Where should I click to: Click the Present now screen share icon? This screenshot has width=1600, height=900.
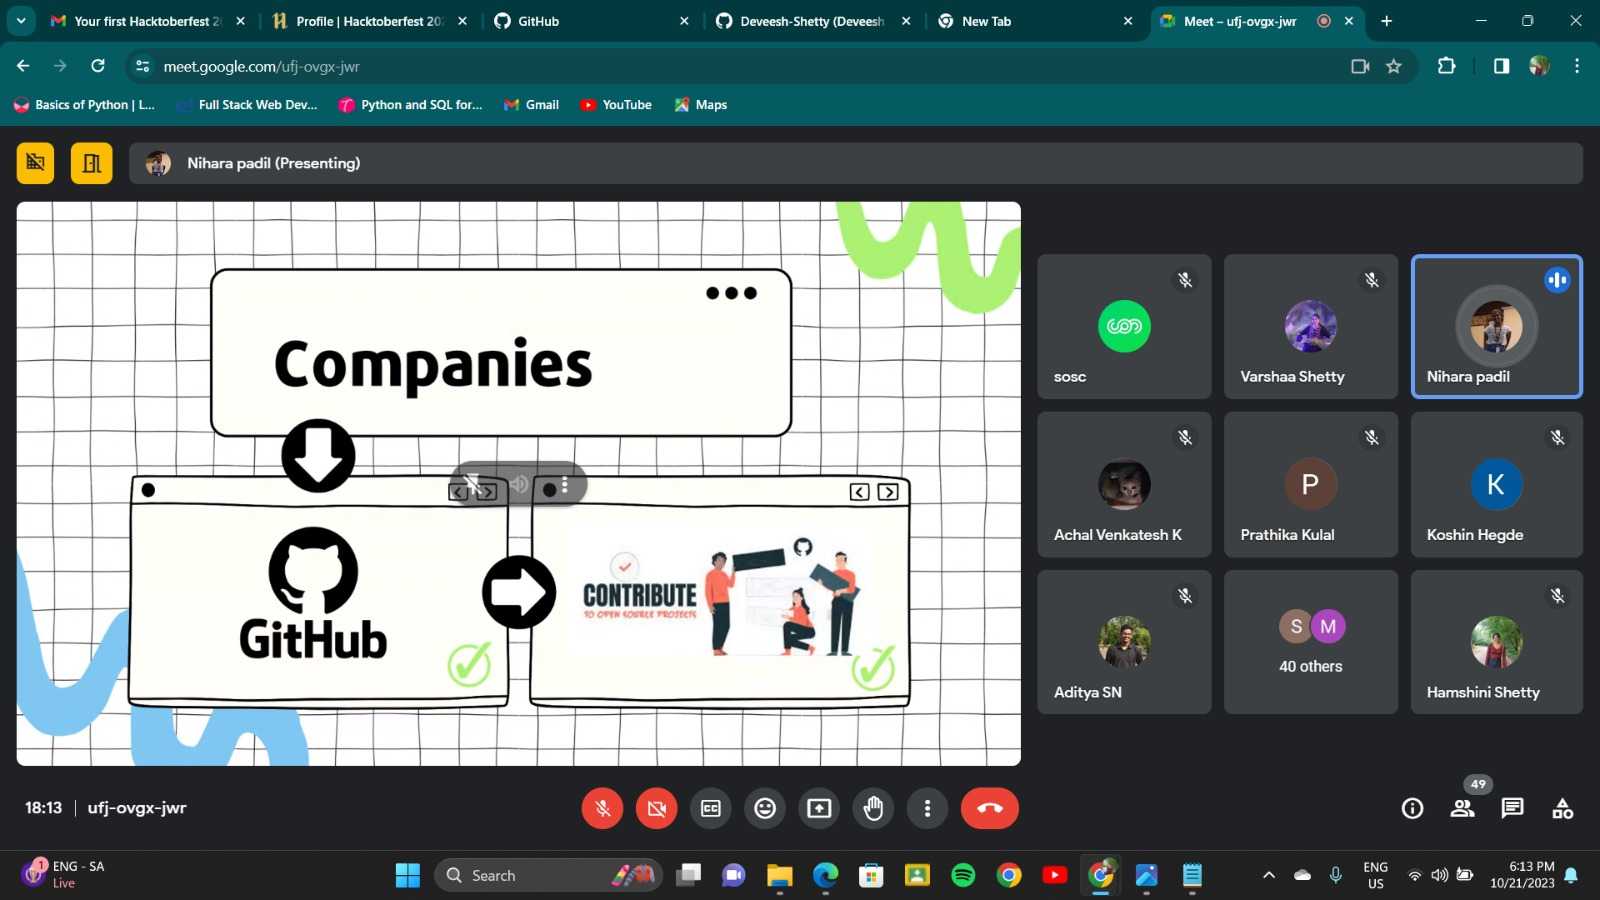click(x=819, y=808)
